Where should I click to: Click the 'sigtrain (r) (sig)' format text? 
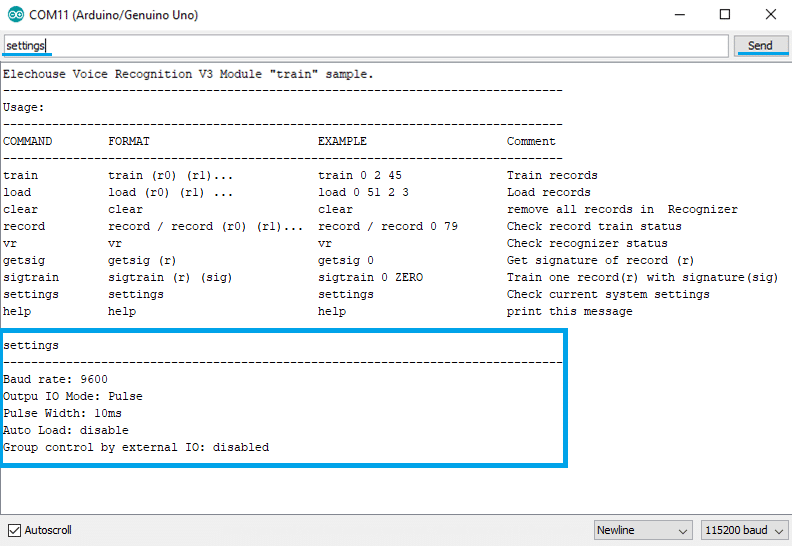click(x=170, y=277)
